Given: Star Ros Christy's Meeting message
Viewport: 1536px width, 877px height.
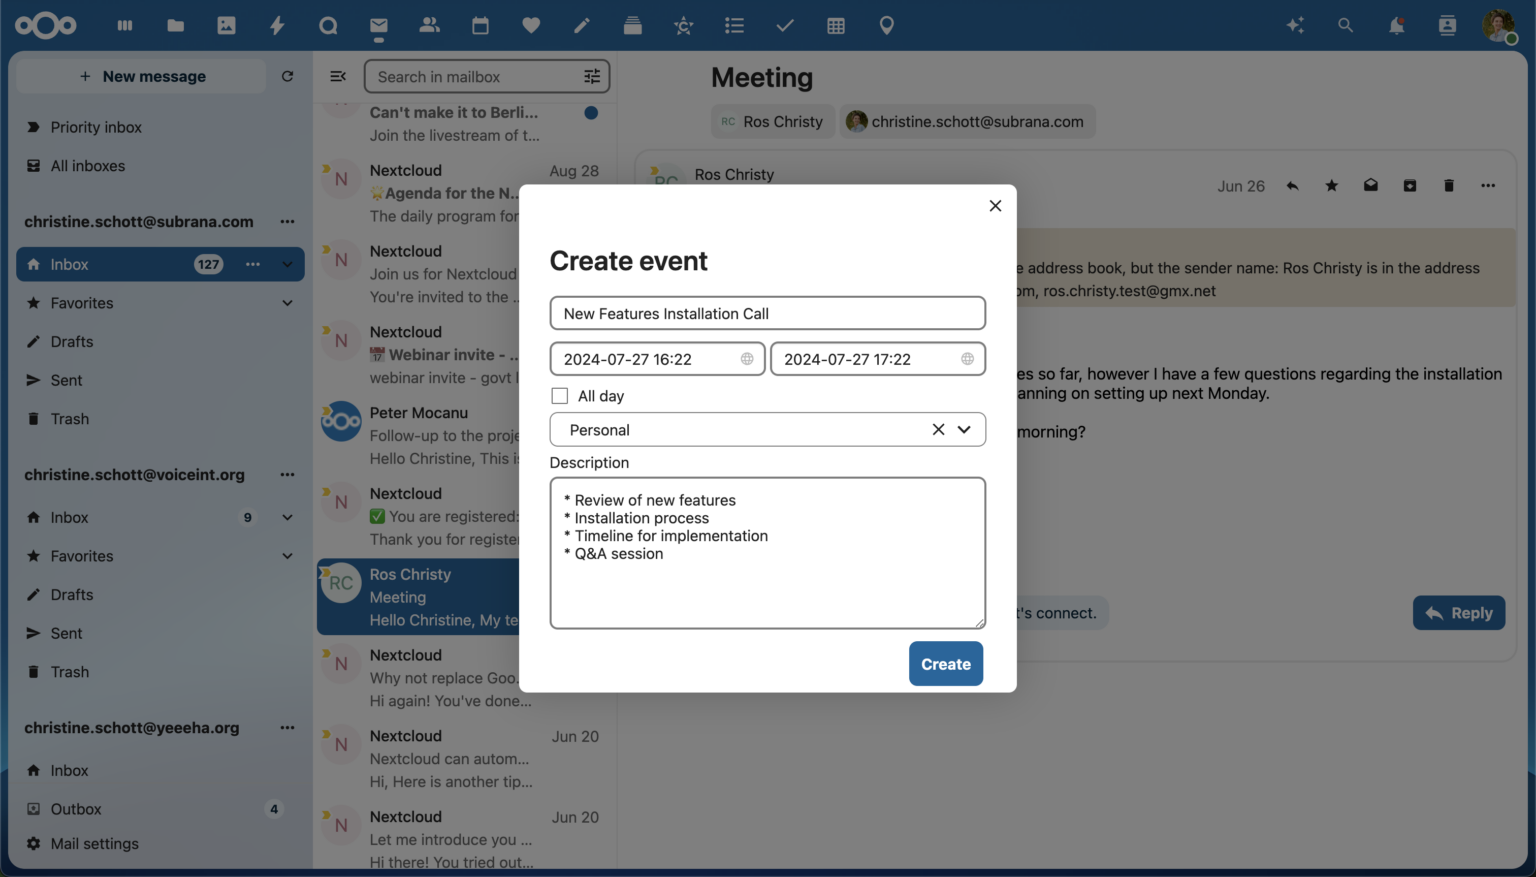Looking at the screenshot, I should pyautogui.click(x=1331, y=185).
